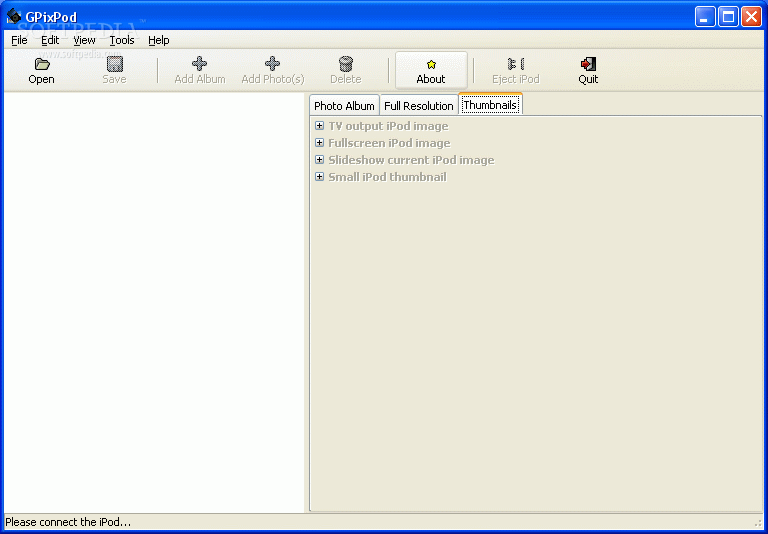
Task: Open the Edit menu
Action: (50, 40)
